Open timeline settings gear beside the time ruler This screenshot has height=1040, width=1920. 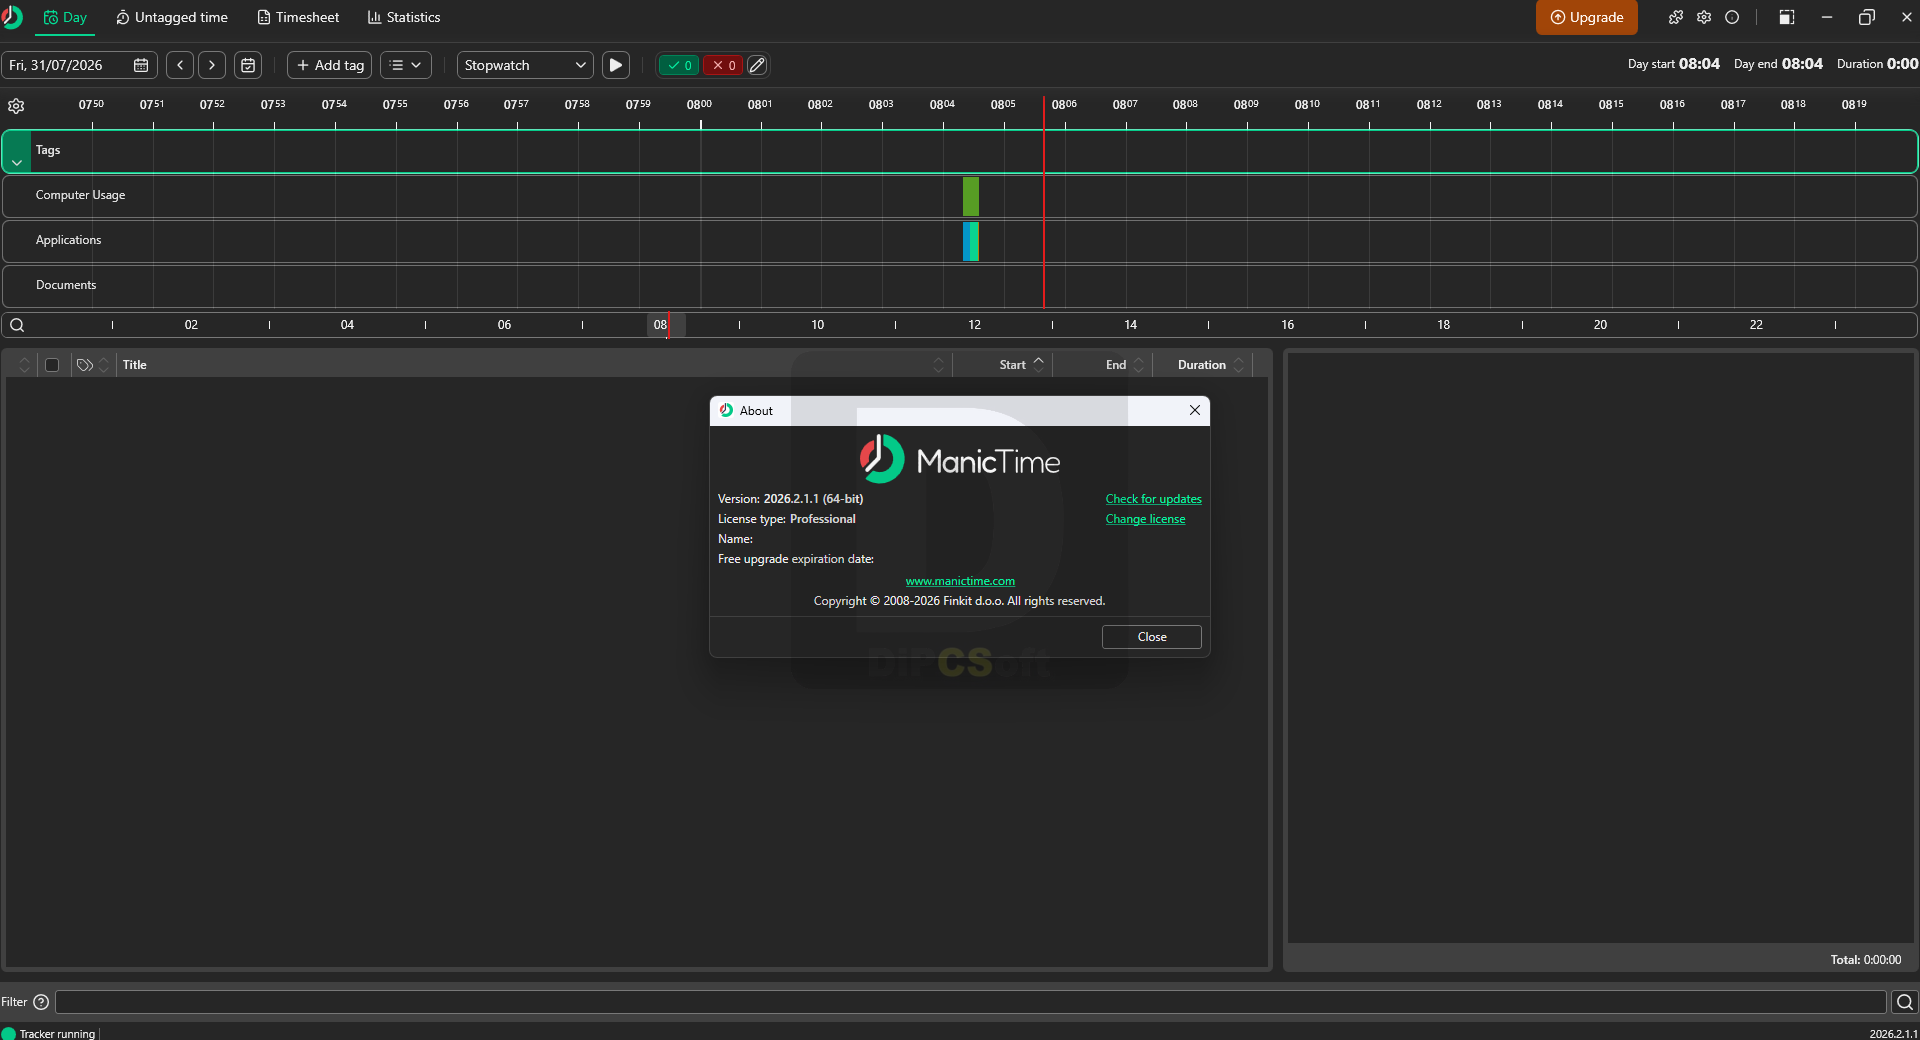[x=16, y=106]
